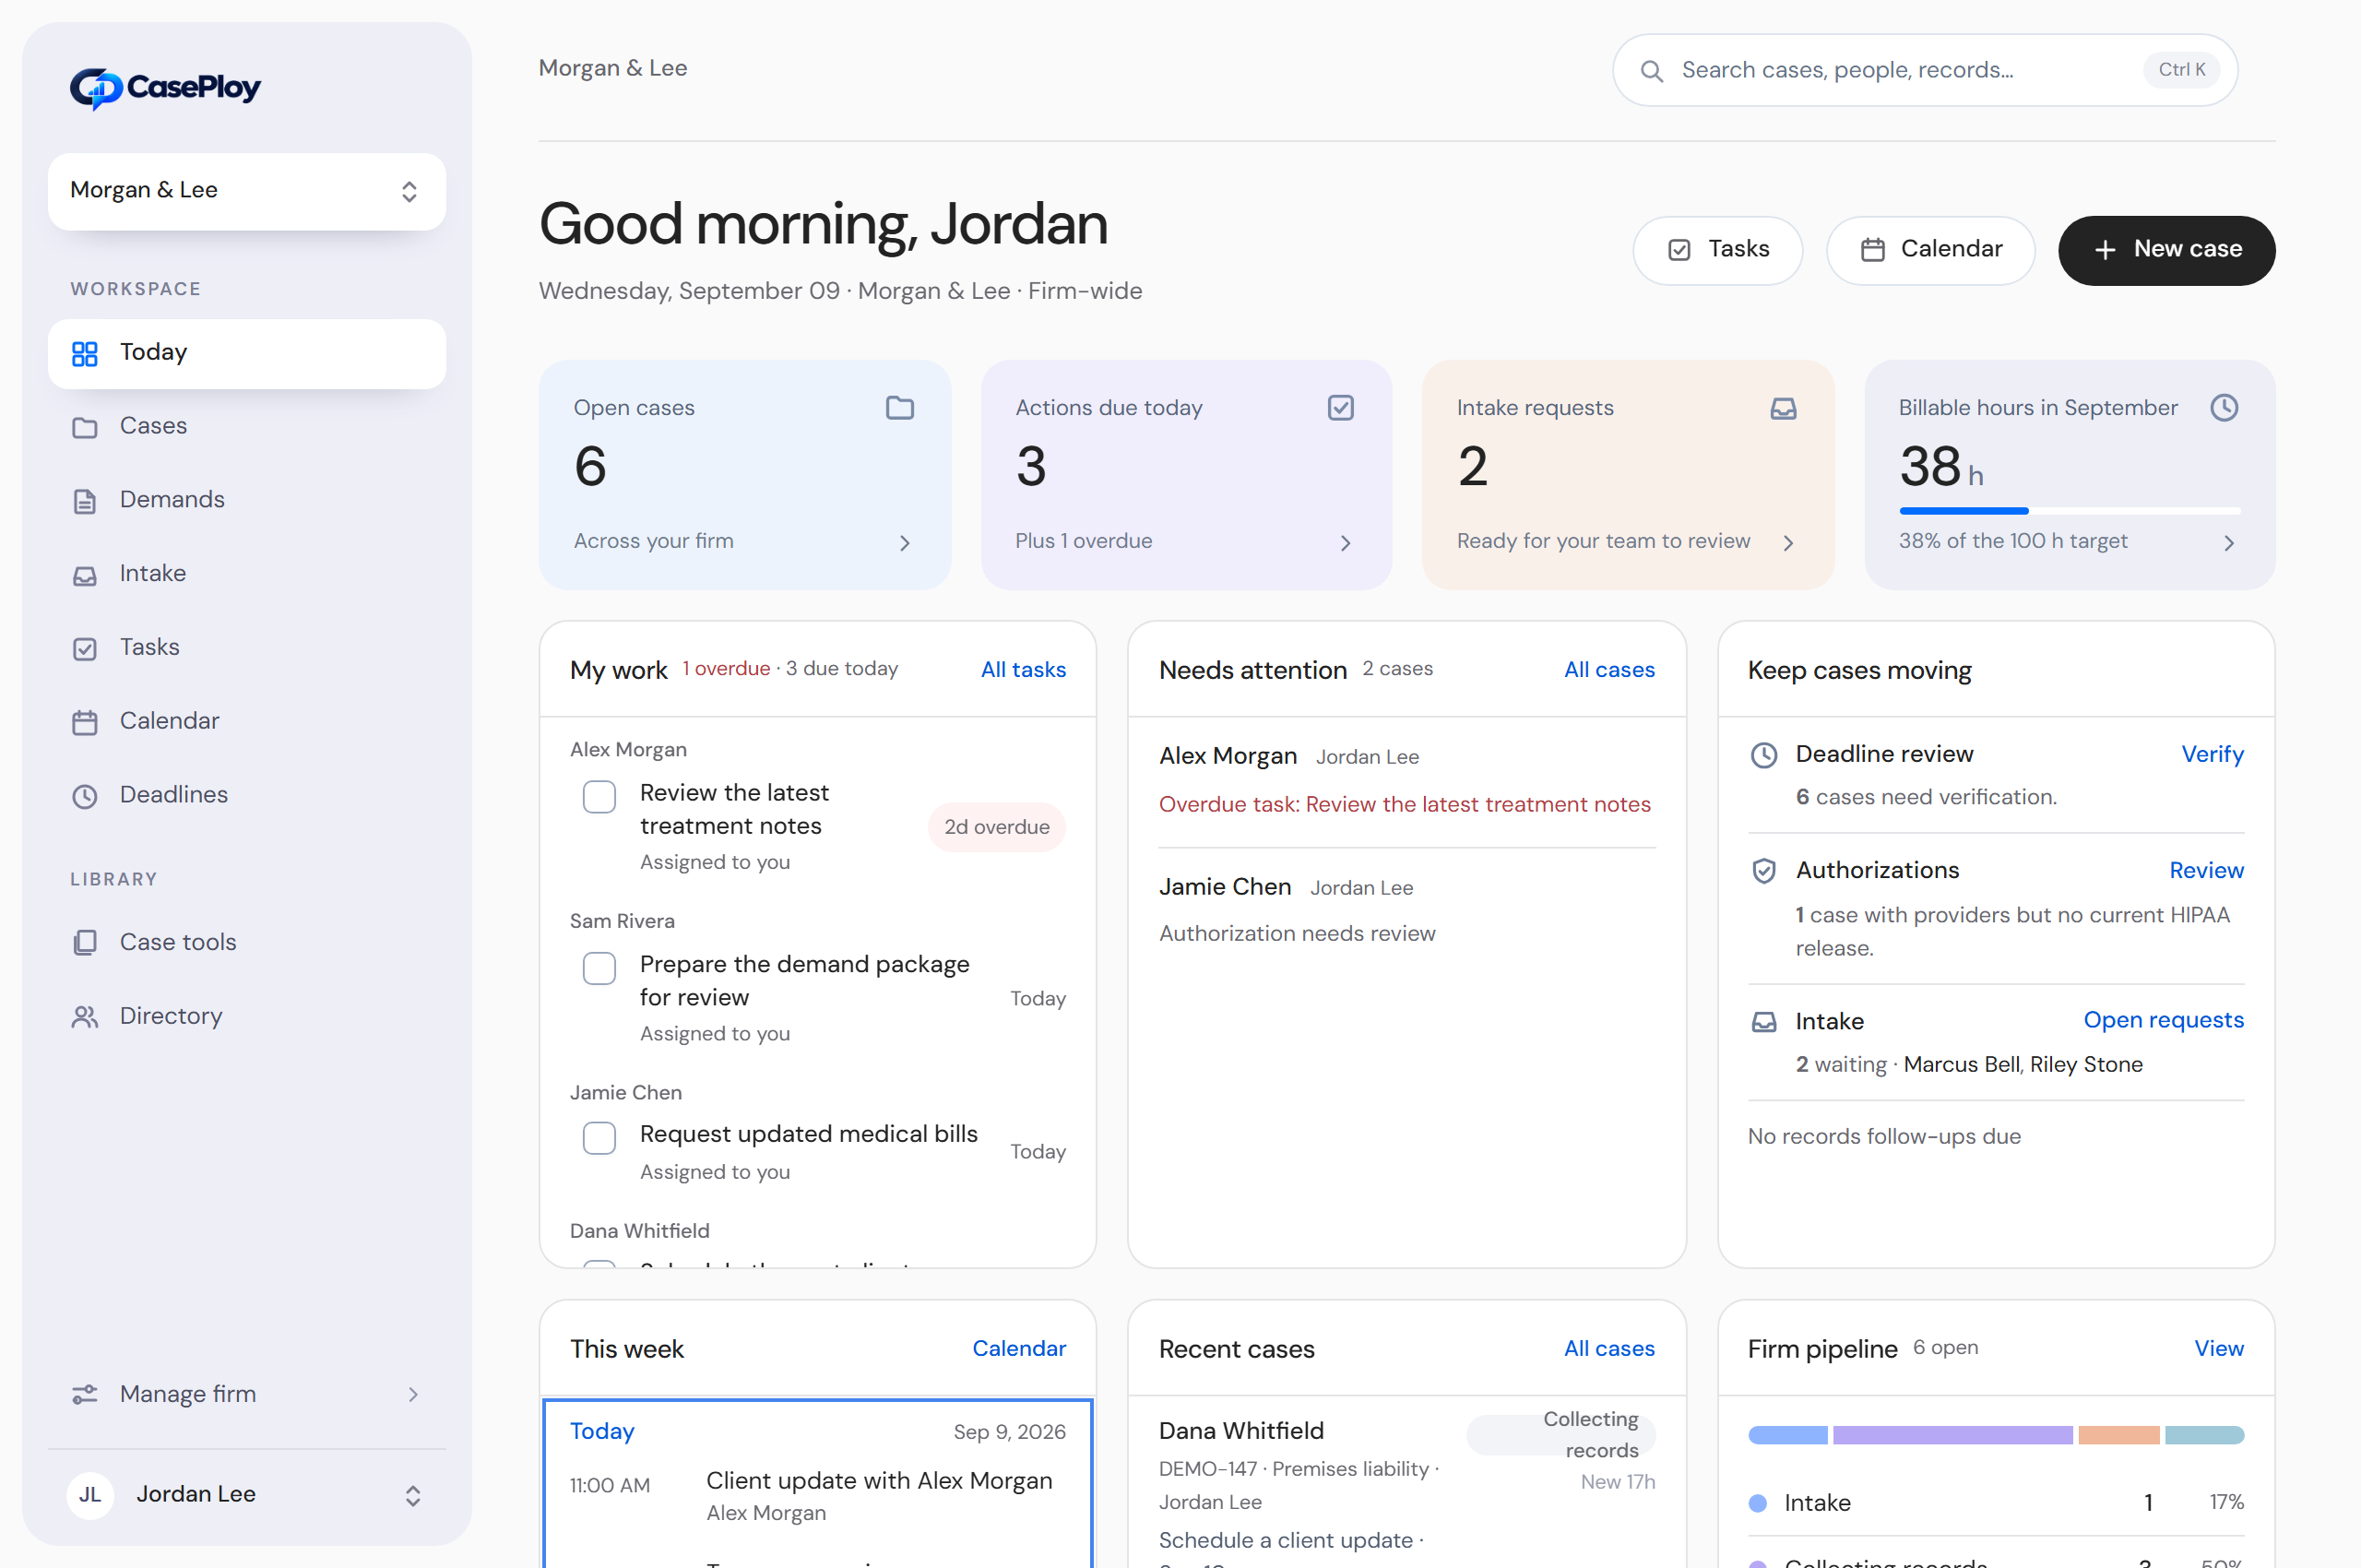Image resolution: width=2361 pixels, height=1568 pixels.
Task: Click the Intake tray icon in Keep cases moving
Action: click(1764, 1022)
